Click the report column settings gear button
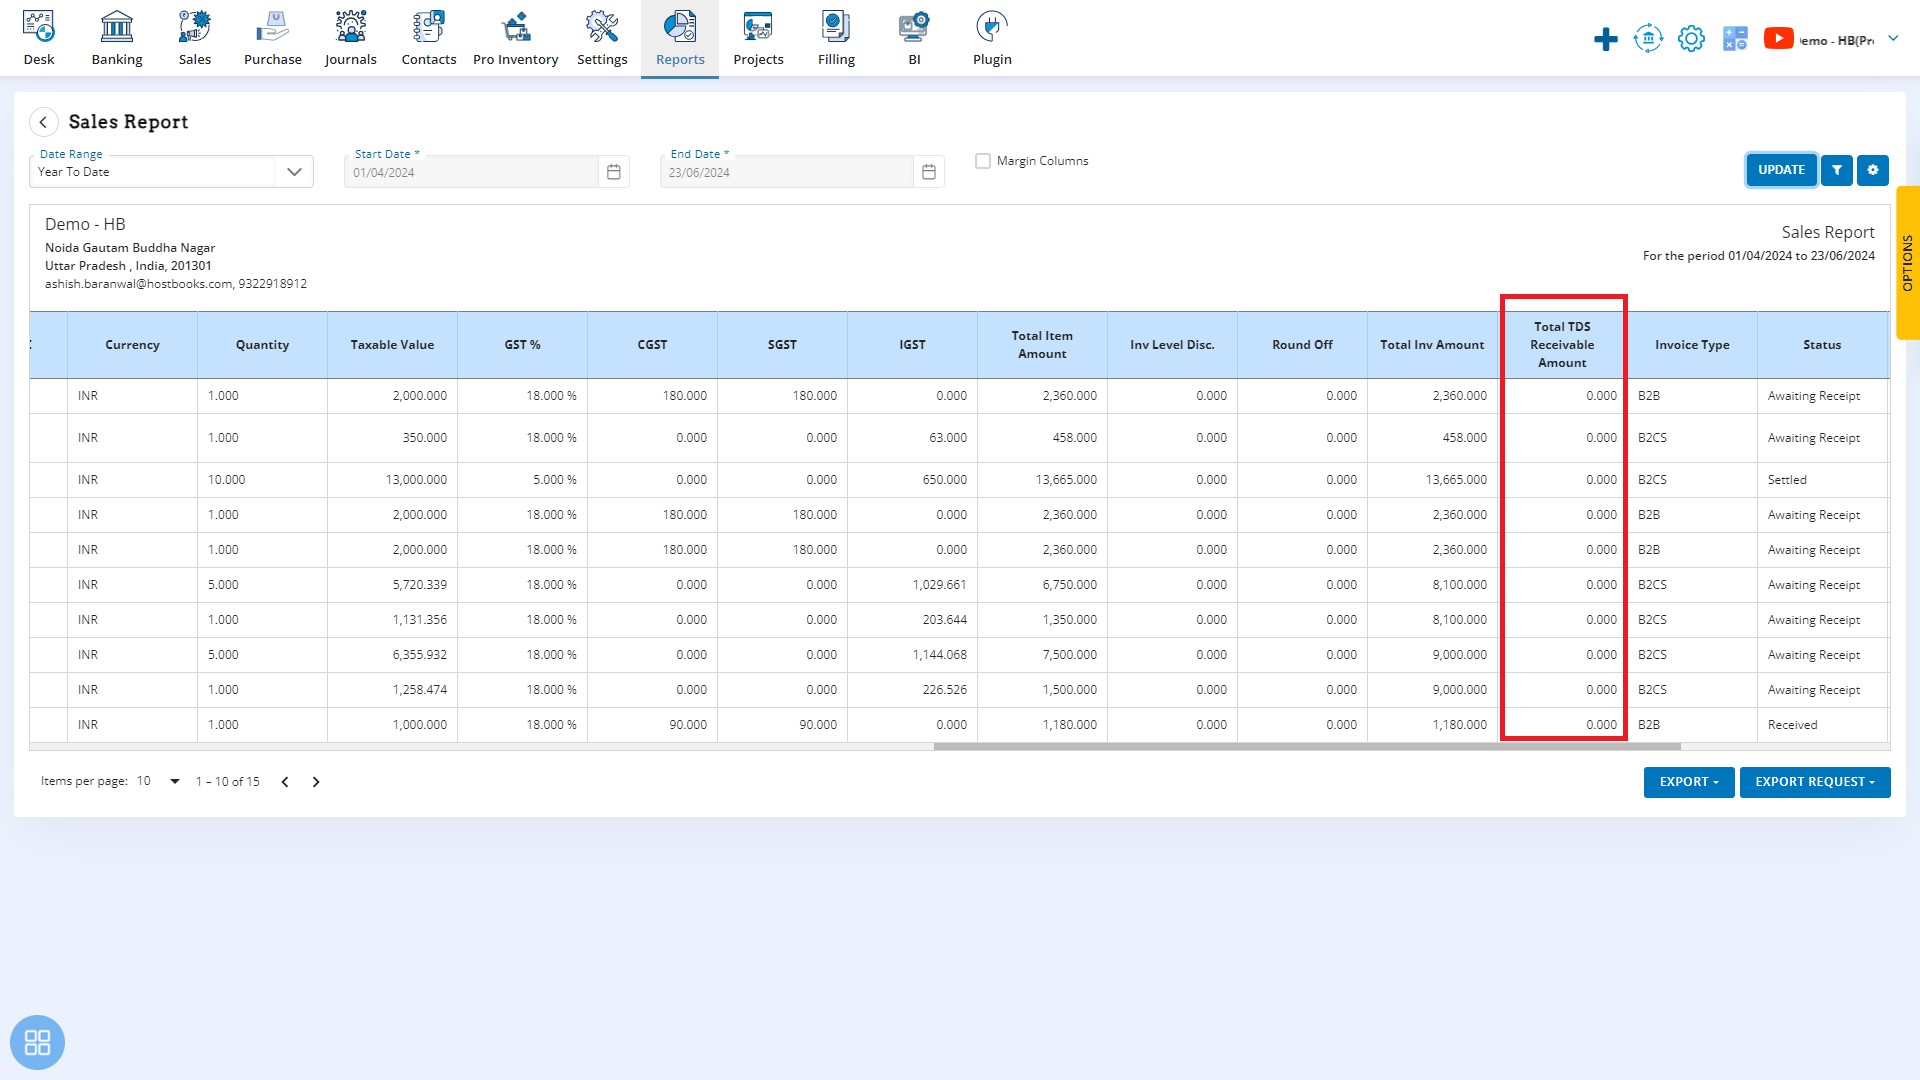The width and height of the screenshot is (1920, 1080). coord(1873,170)
